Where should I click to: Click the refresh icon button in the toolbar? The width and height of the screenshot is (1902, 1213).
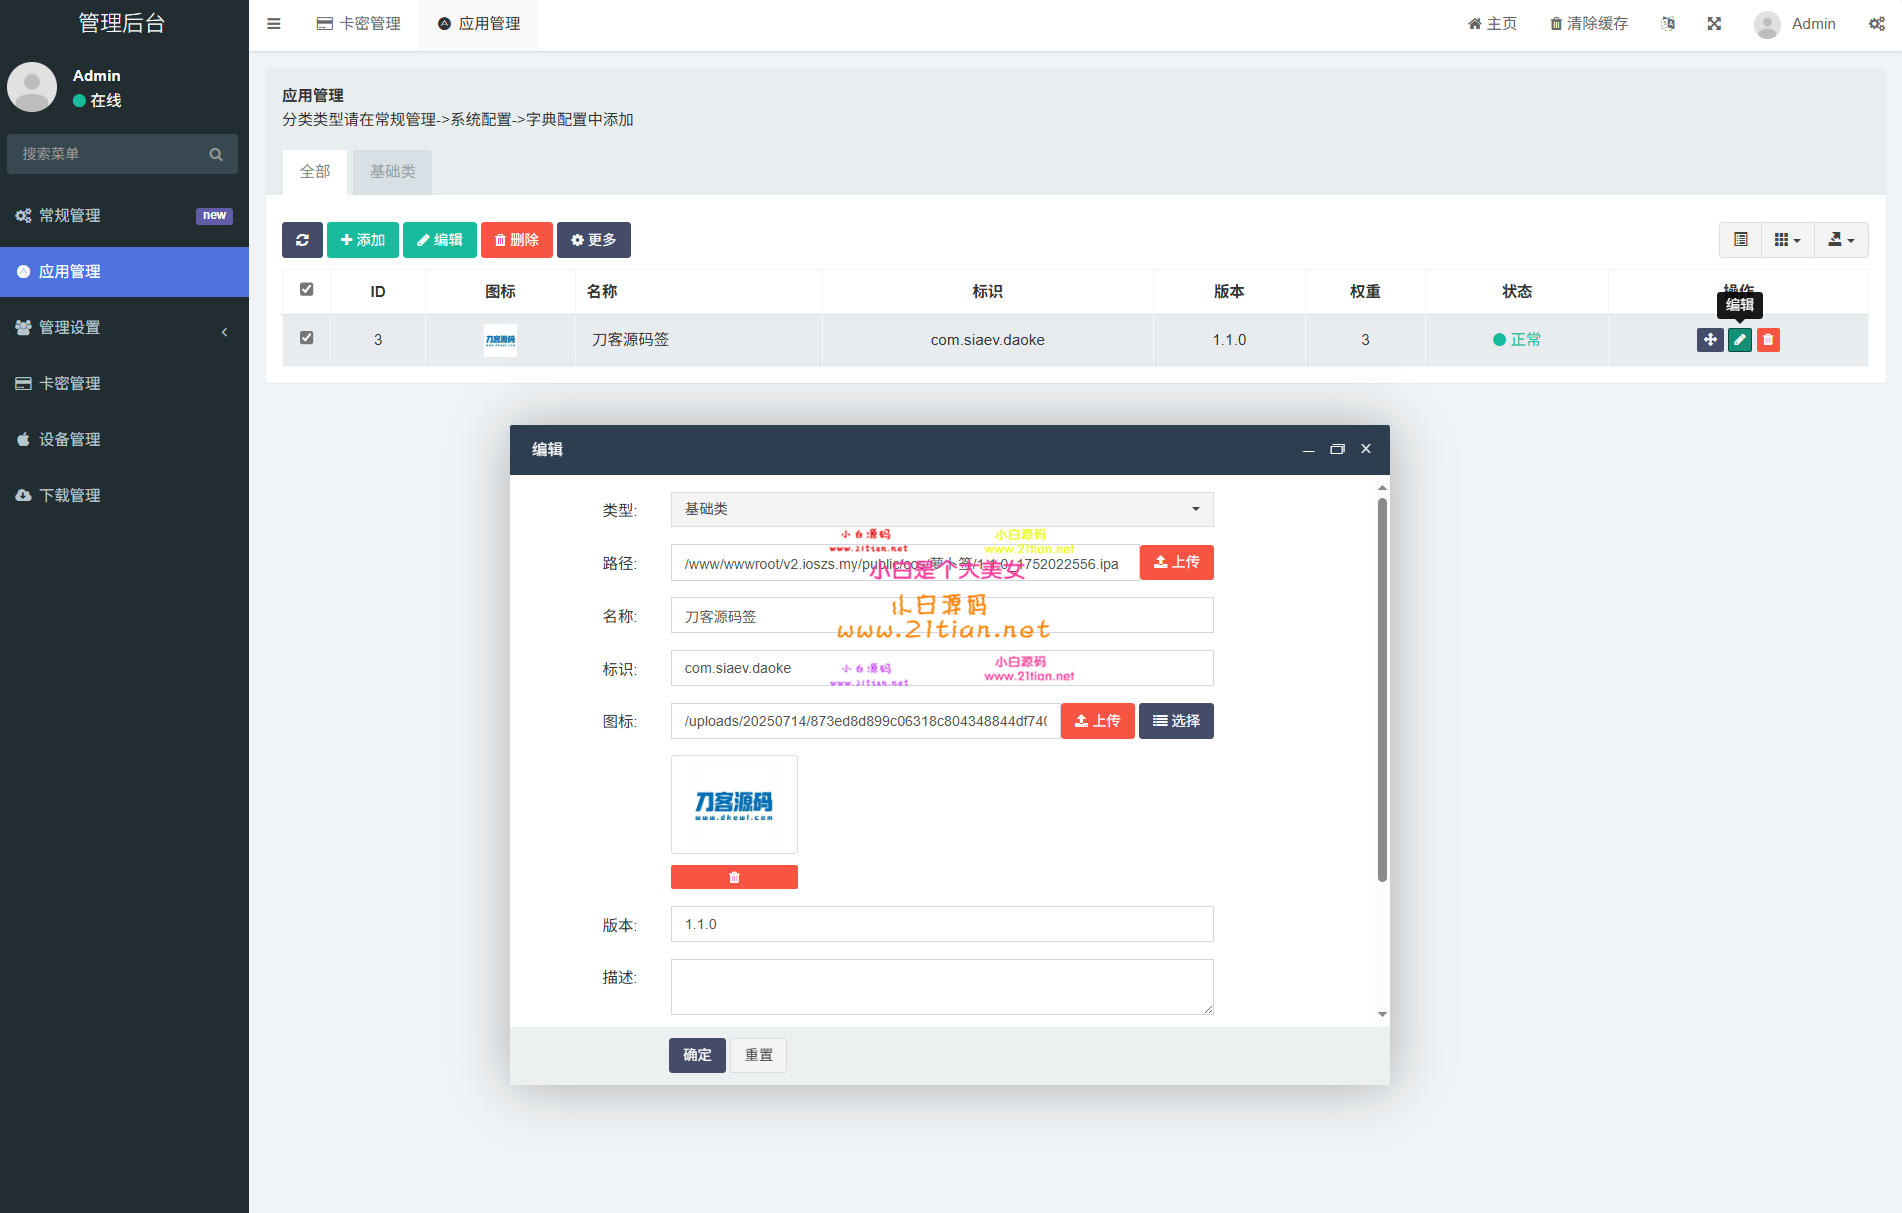click(302, 240)
